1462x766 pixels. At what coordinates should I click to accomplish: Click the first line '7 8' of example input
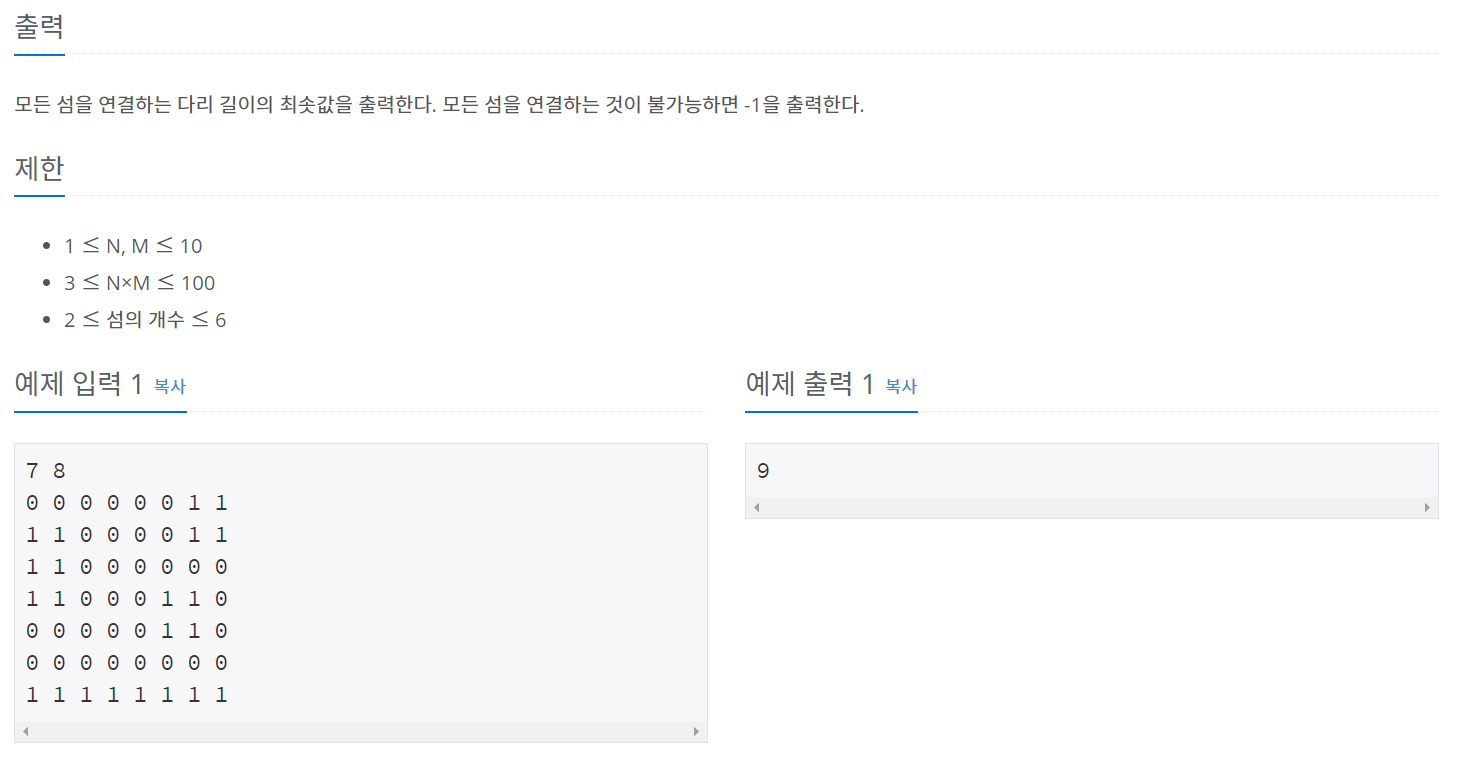pos(45,471)
